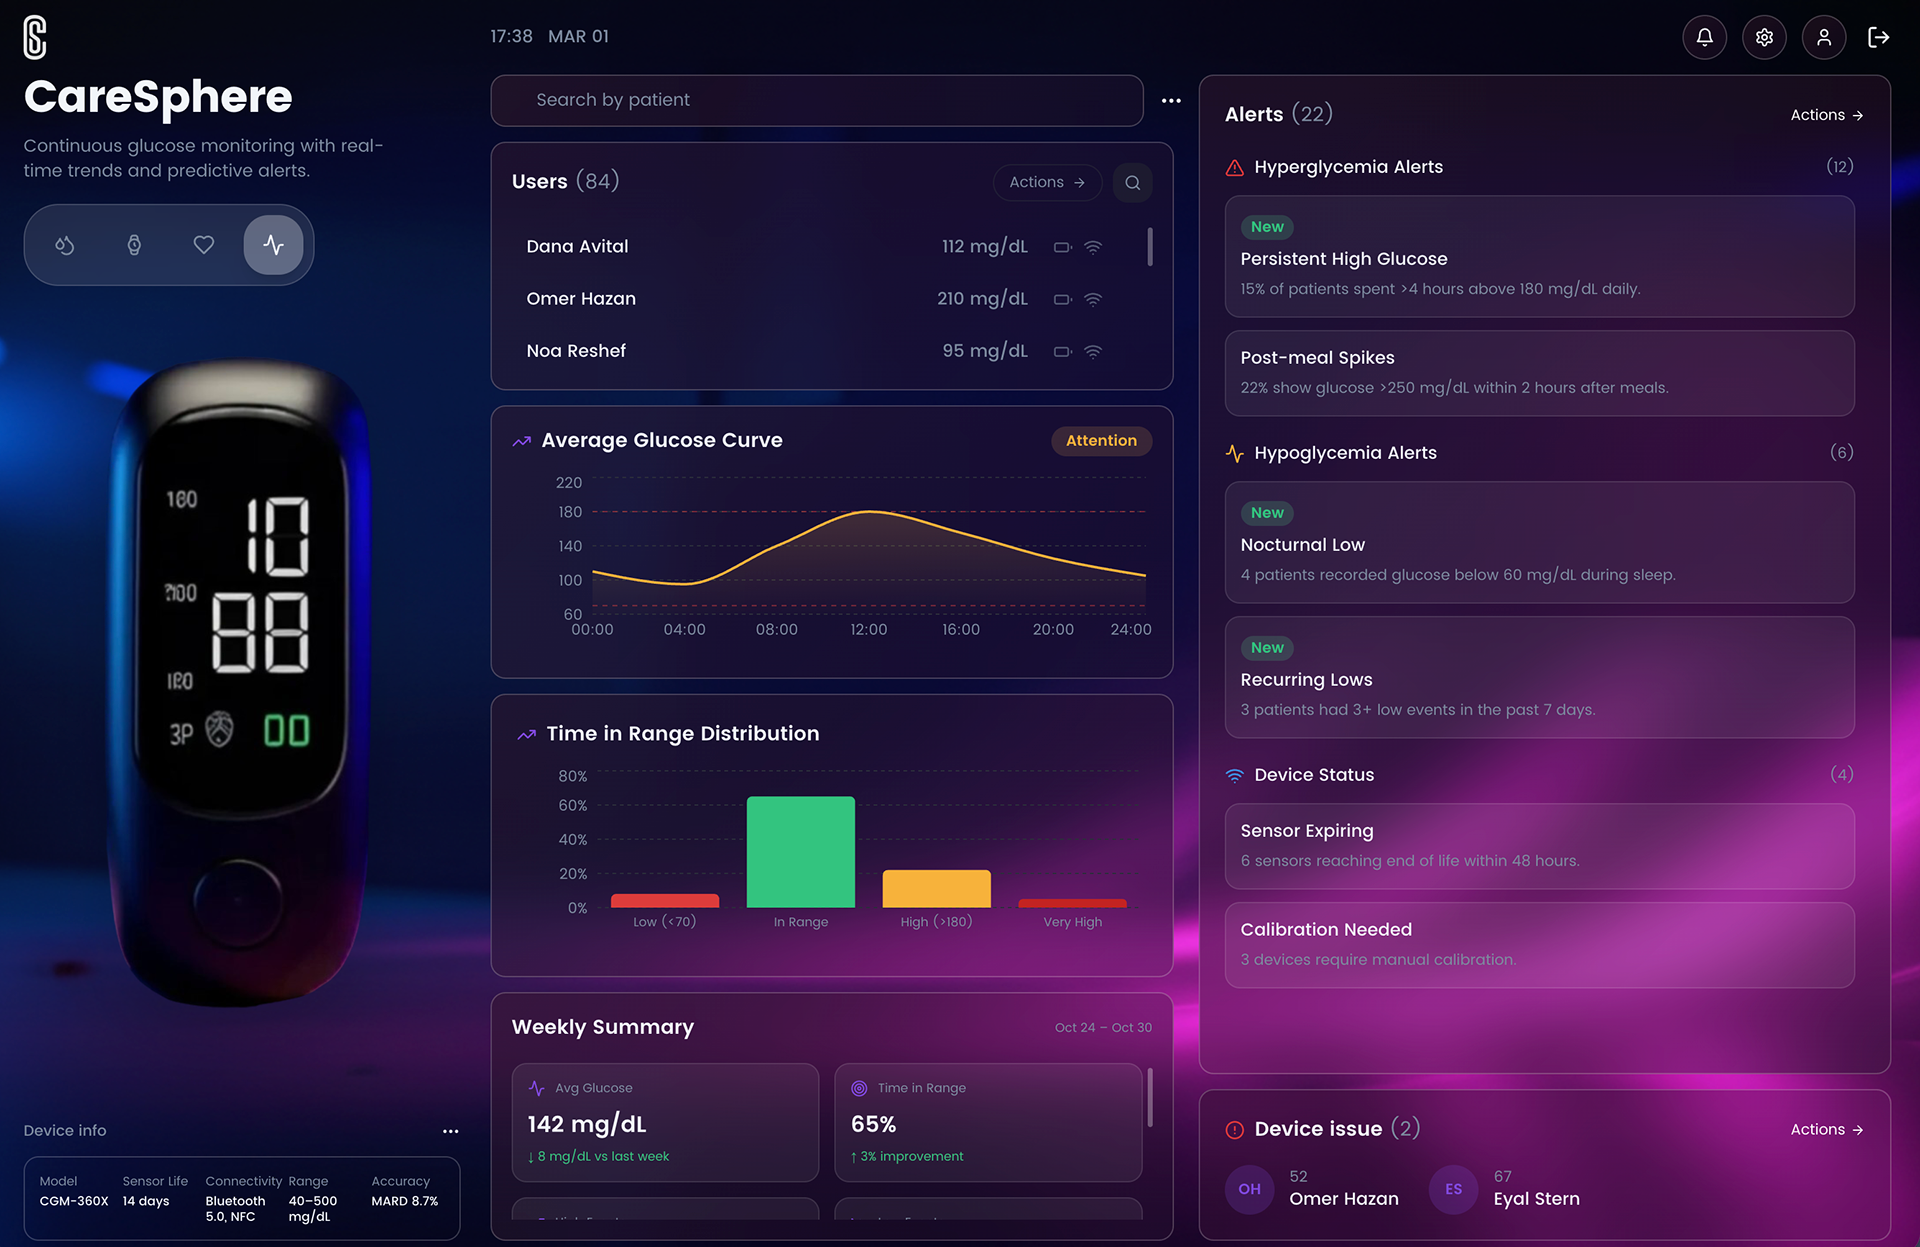The width and height of the screenshot is (1920, 1247).
Task: Click the logout icon
Action: (x=1879, y=38)
